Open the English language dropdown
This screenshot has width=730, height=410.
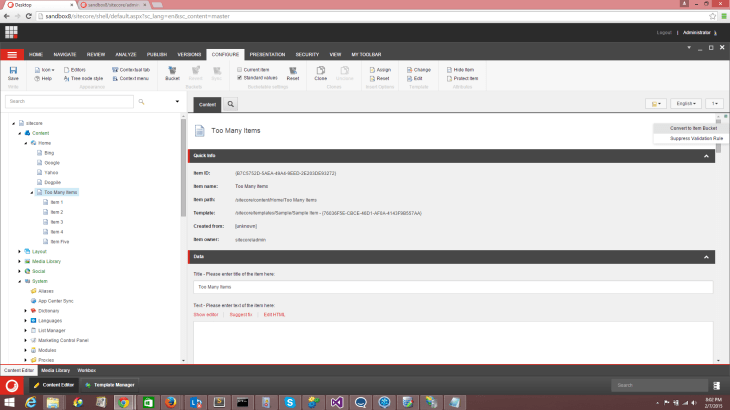coord(685,103)
